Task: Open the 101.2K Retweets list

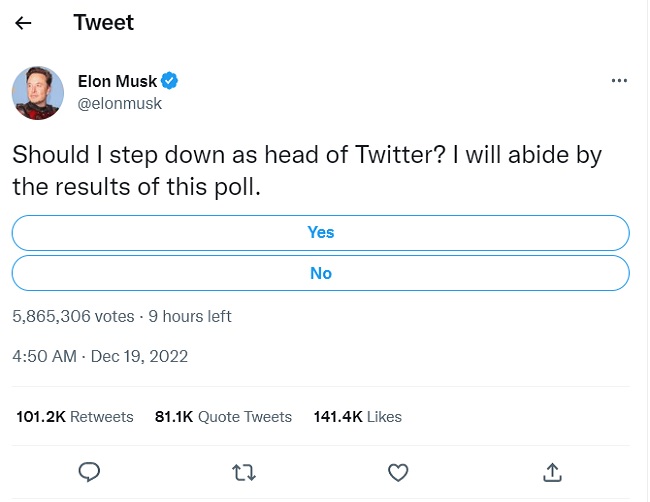Action: coord(75,416)
